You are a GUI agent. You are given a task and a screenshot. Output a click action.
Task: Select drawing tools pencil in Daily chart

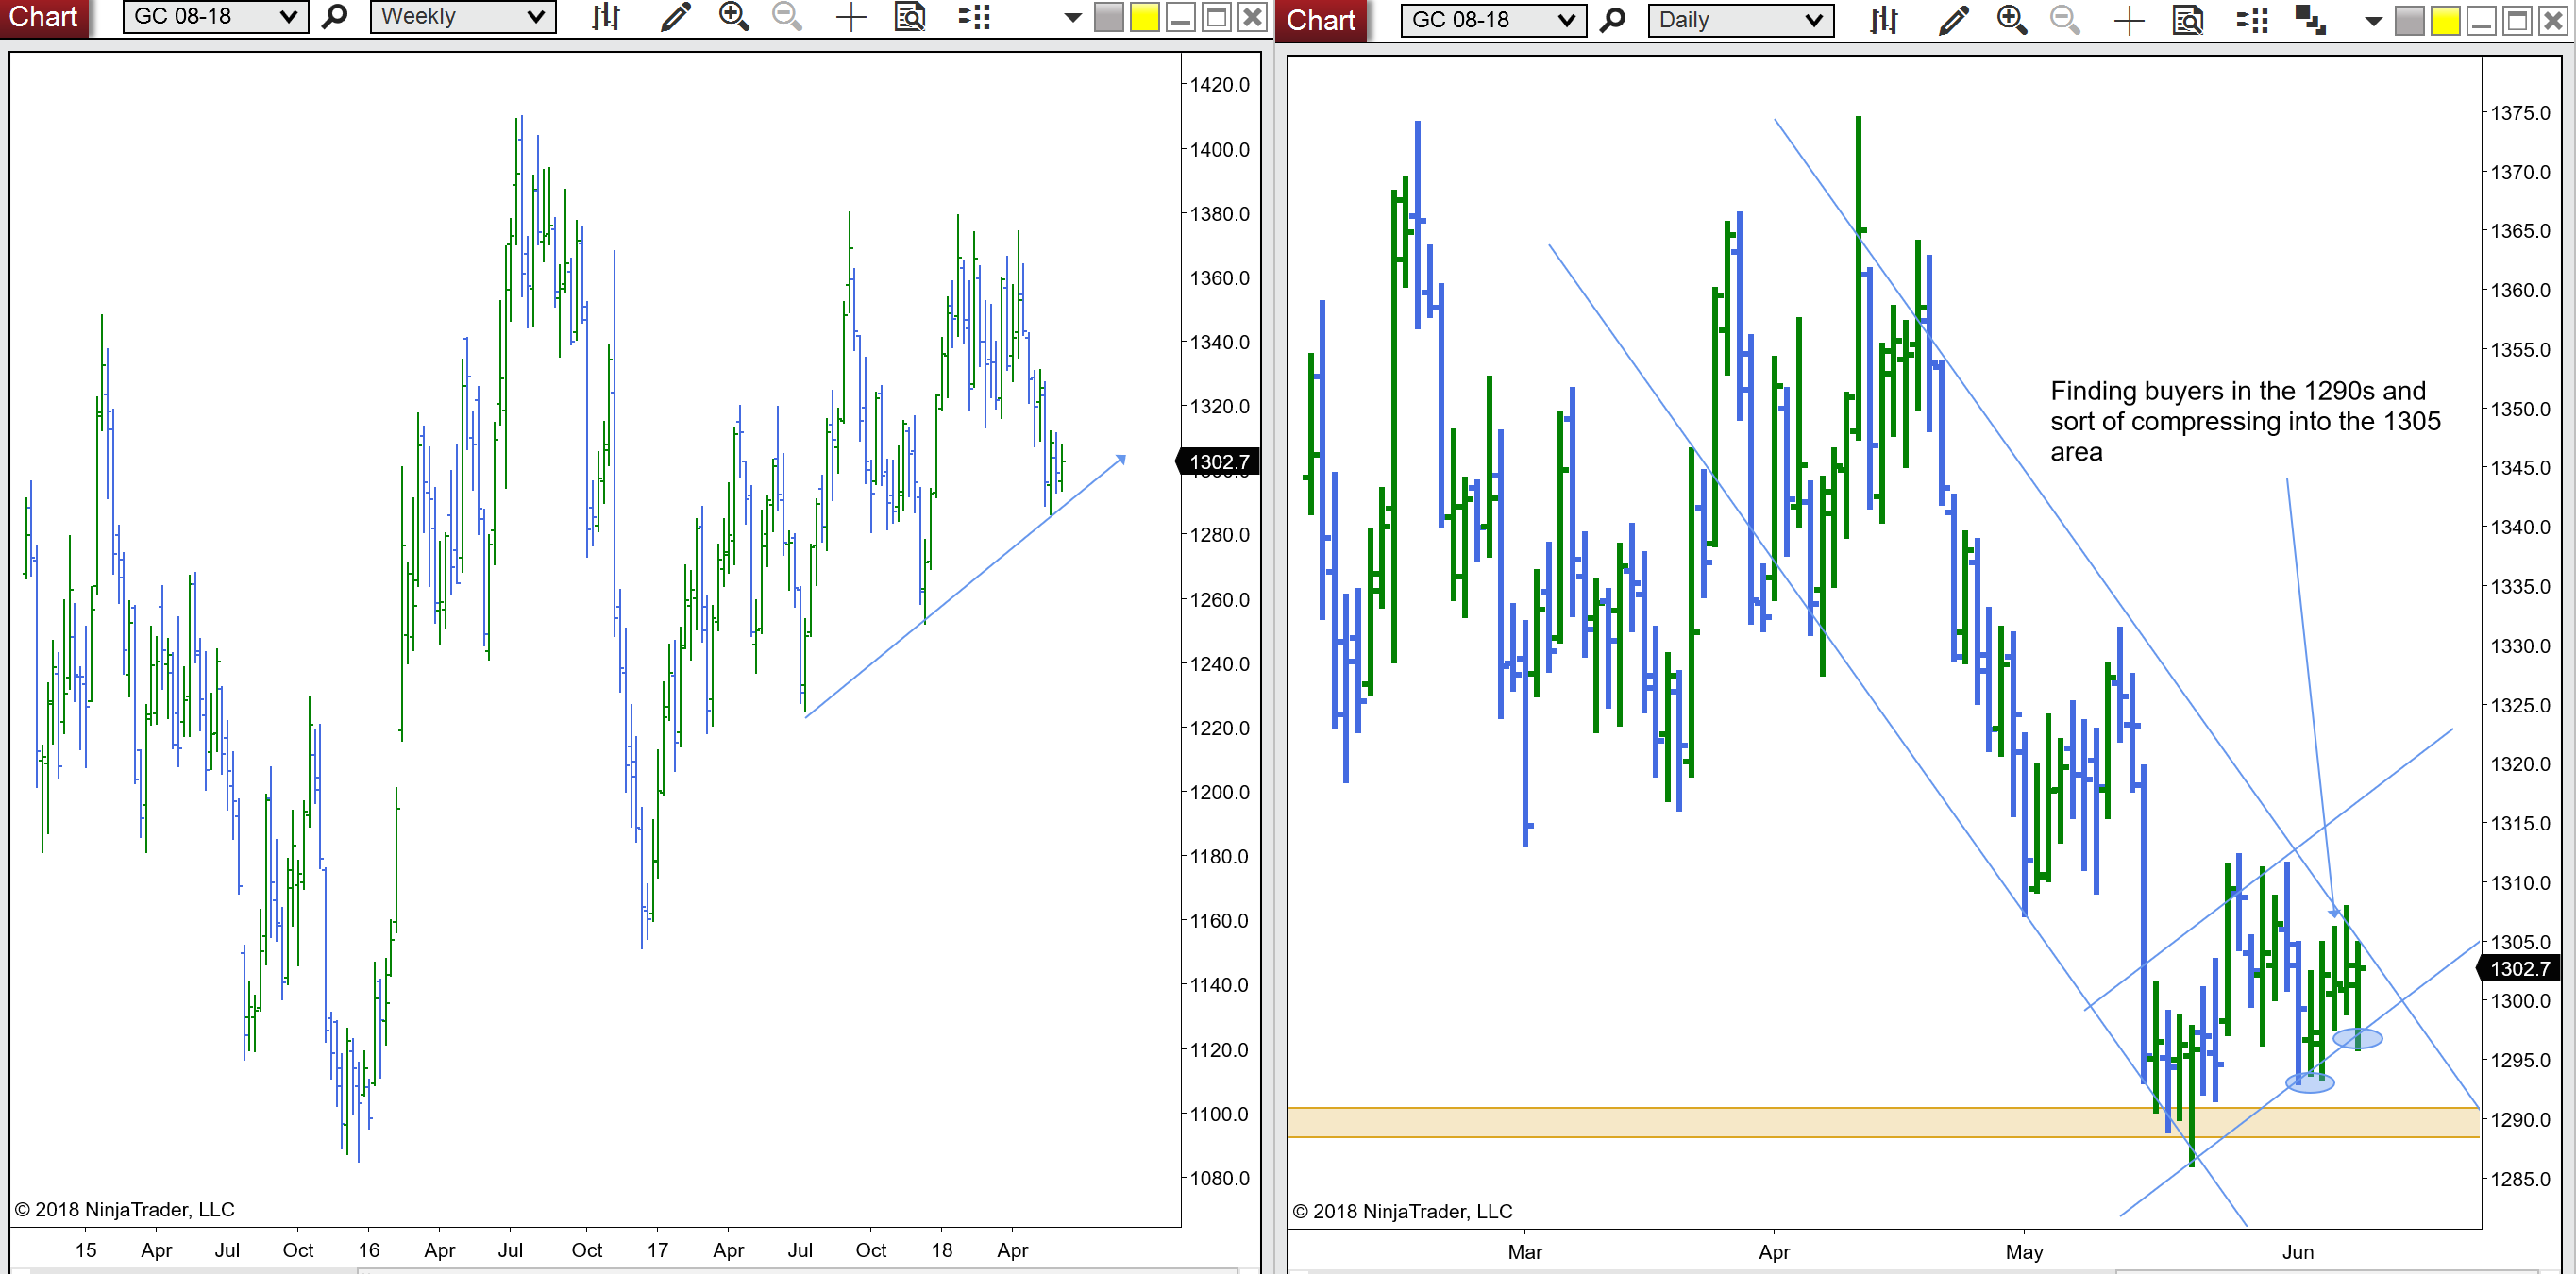pos(1954,20)
